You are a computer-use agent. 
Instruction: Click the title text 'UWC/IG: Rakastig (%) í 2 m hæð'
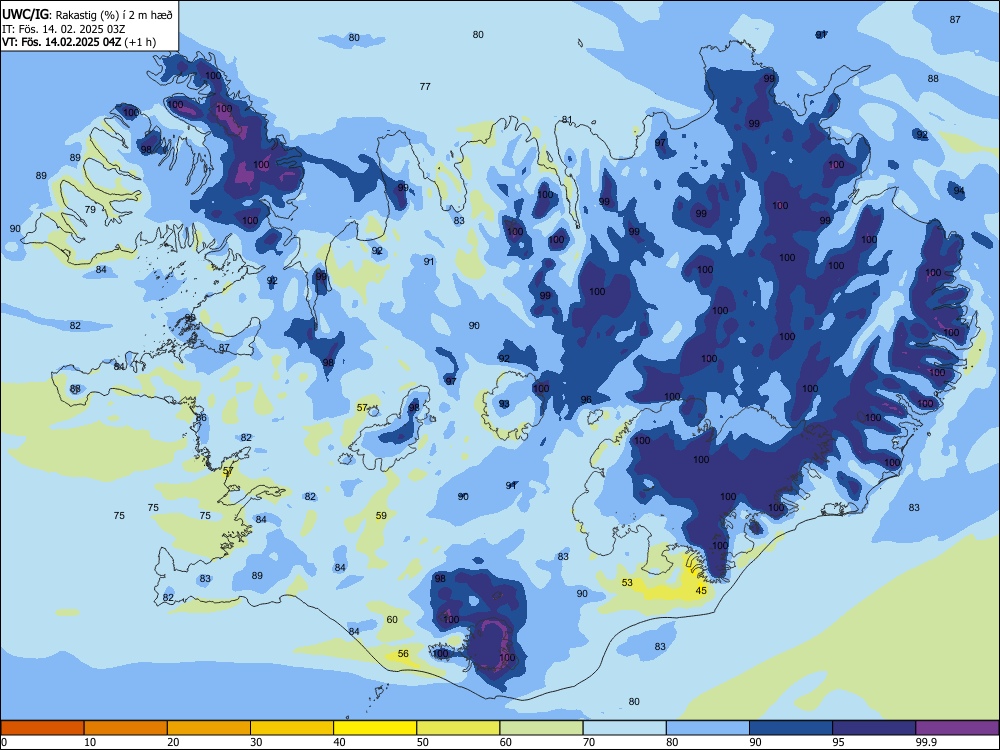[x=87, y=15]
